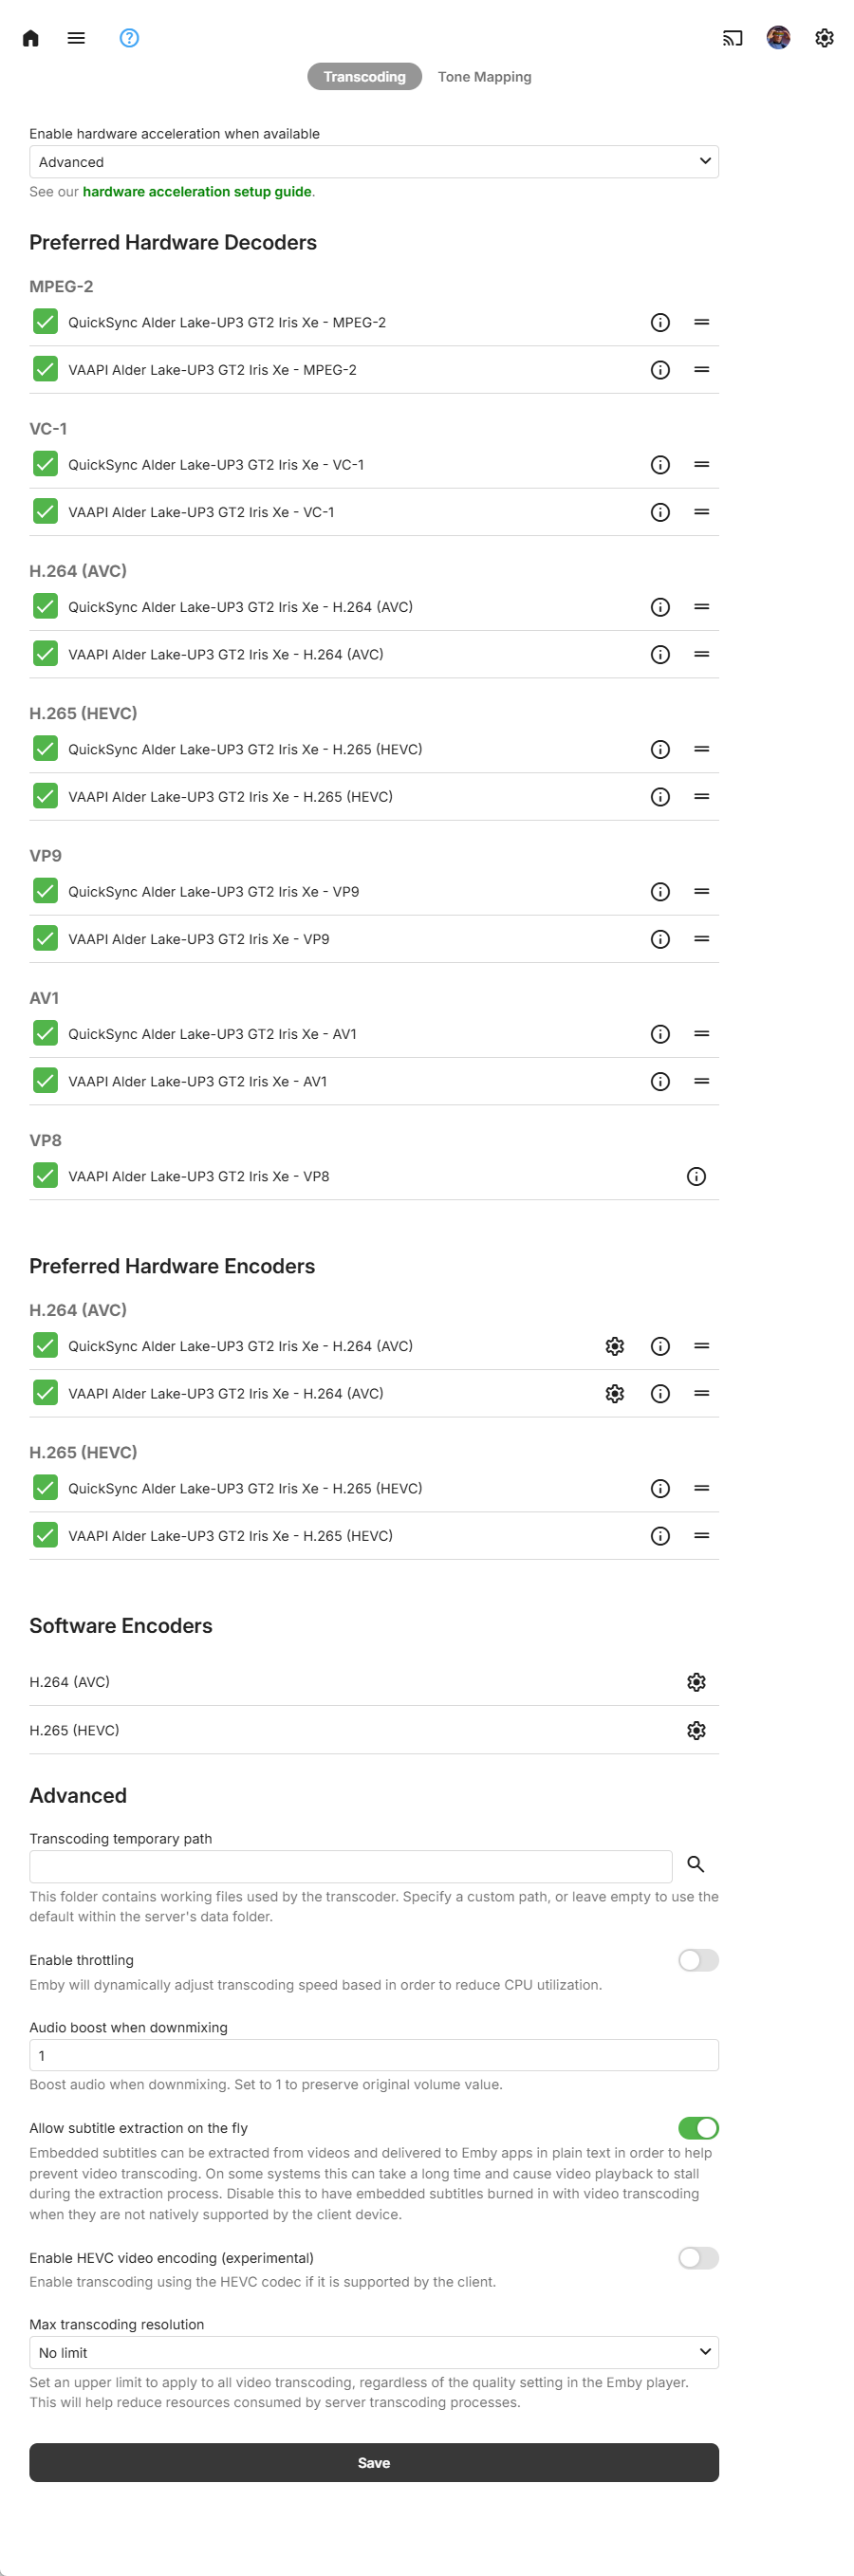The width and height of the screenshot is (854, 2576).
Task: Open software H.265 (HEVC) encoder settings
Action: point(696,1730)
